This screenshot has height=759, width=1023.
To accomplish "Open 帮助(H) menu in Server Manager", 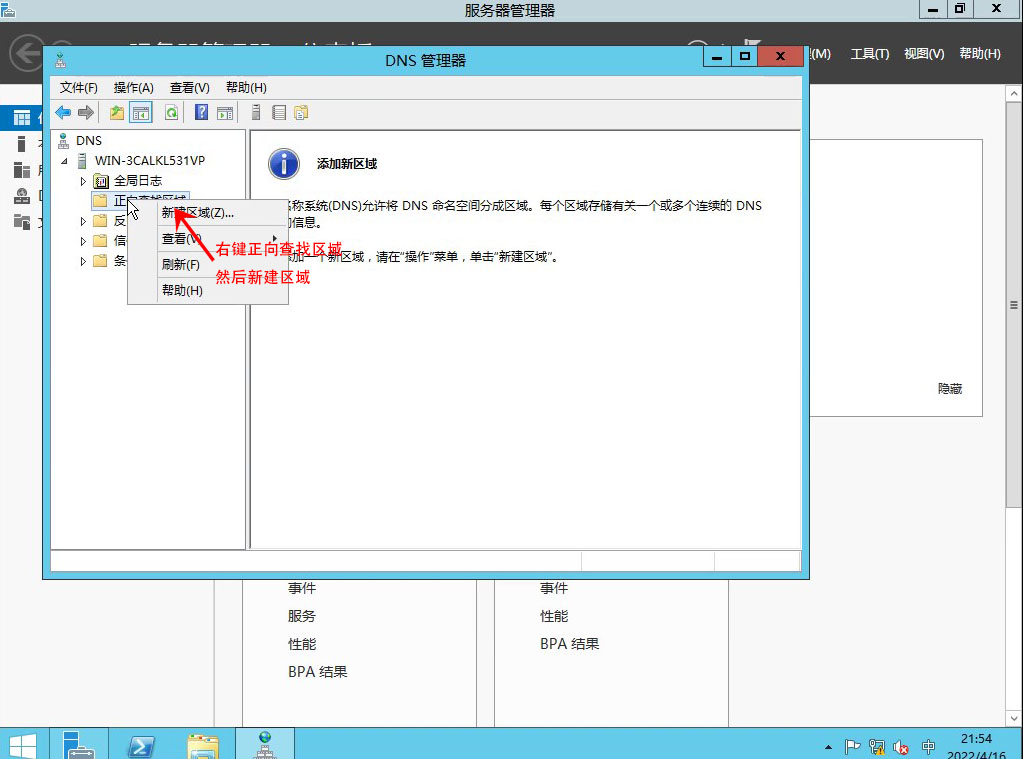I will point(979,54).
